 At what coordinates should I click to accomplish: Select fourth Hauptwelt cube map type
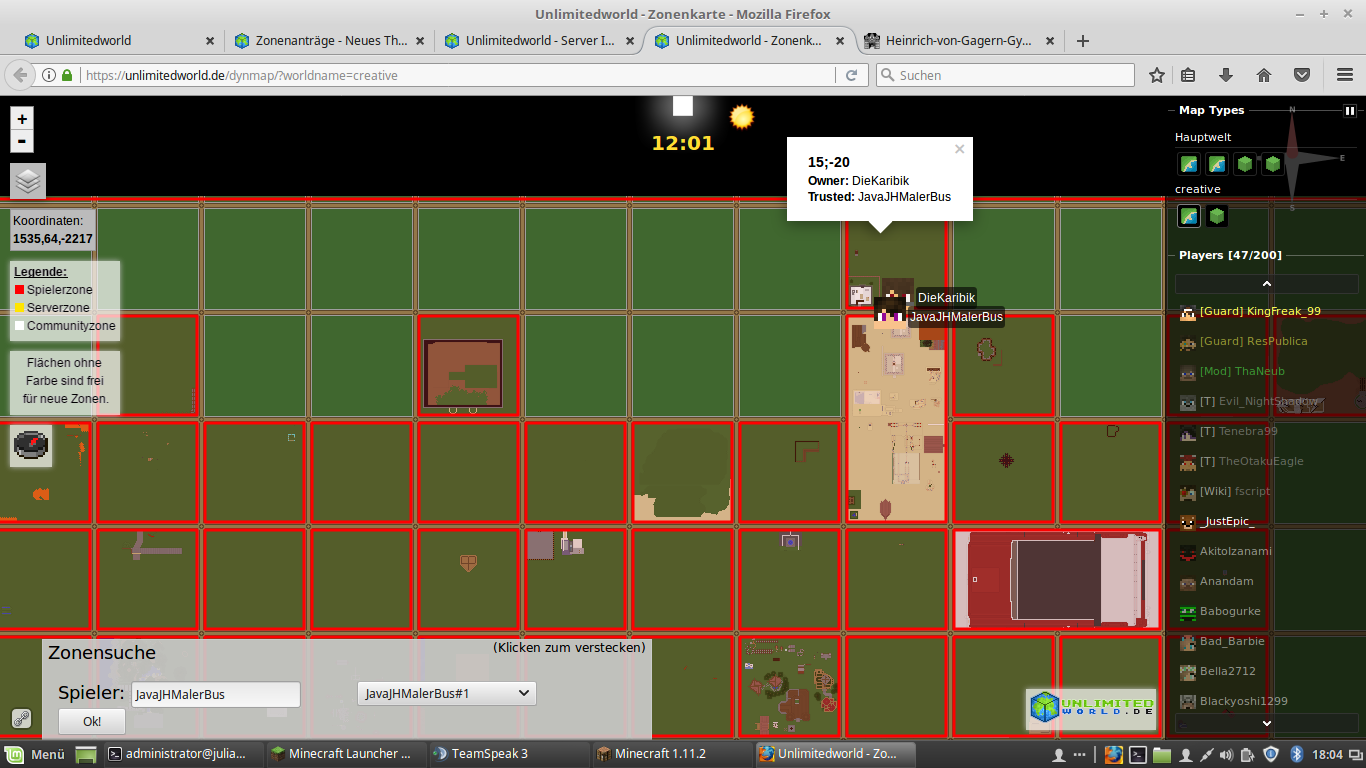(x=1272, y=164)
